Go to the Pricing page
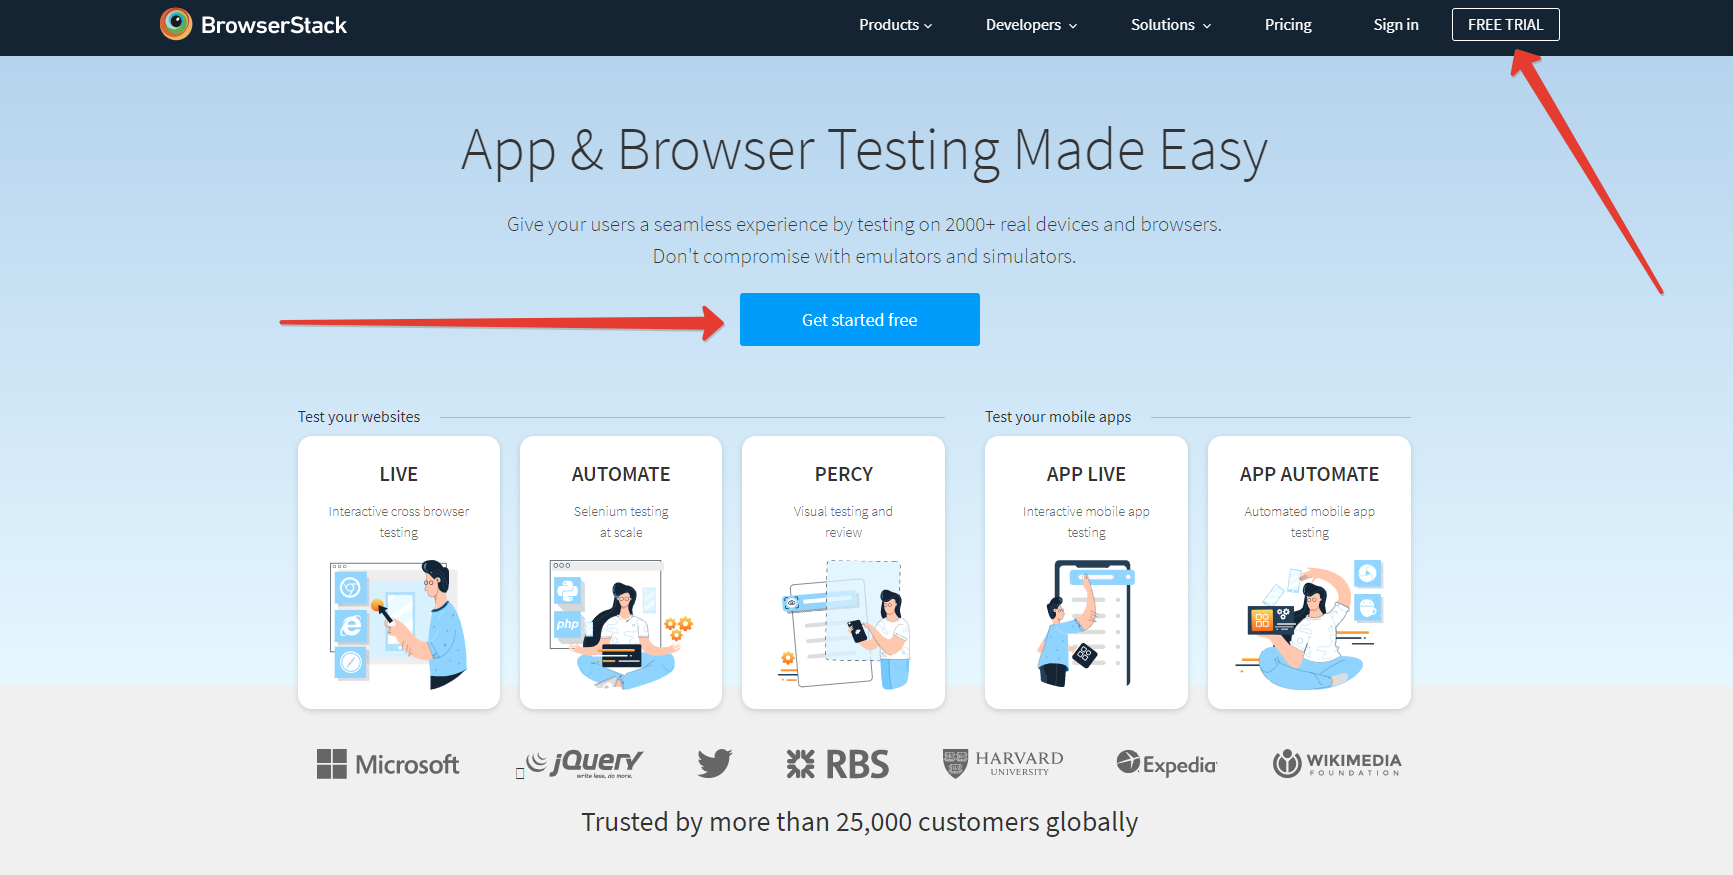The image size is (1733, 875). [x=1288, y=25]
